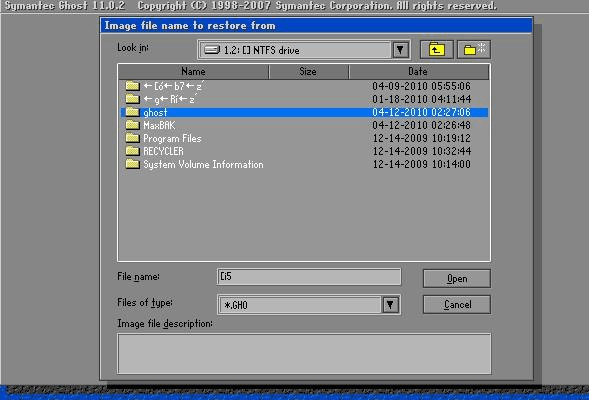The width and height of the screenshot is (589, 400).
Task: Select folder icon of ghost row
Action: 132,112
